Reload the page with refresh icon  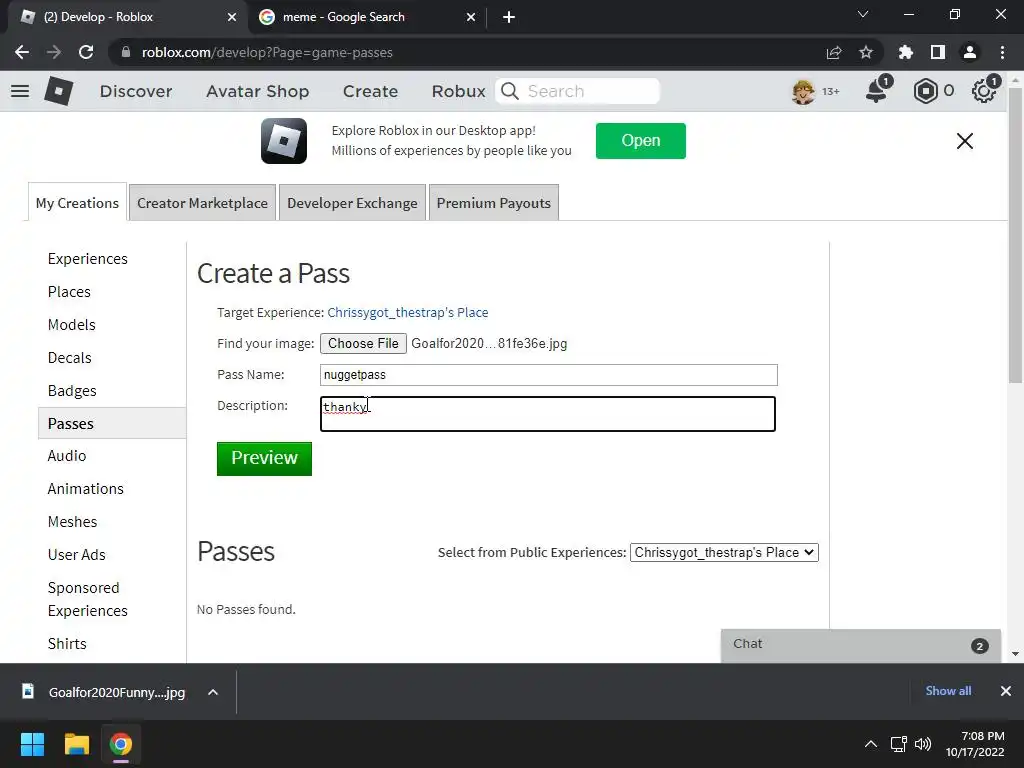coord(86,52)
